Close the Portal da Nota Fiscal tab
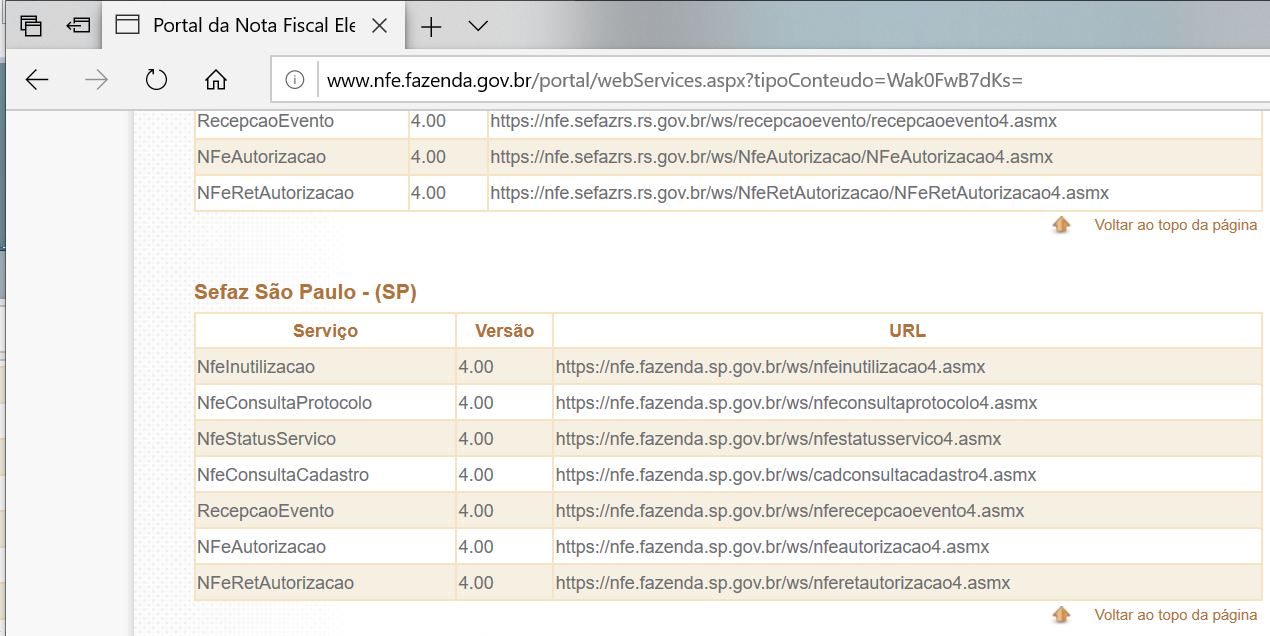Image resolution: width=1270 pixels, height=636 pixels. point(380,26)
